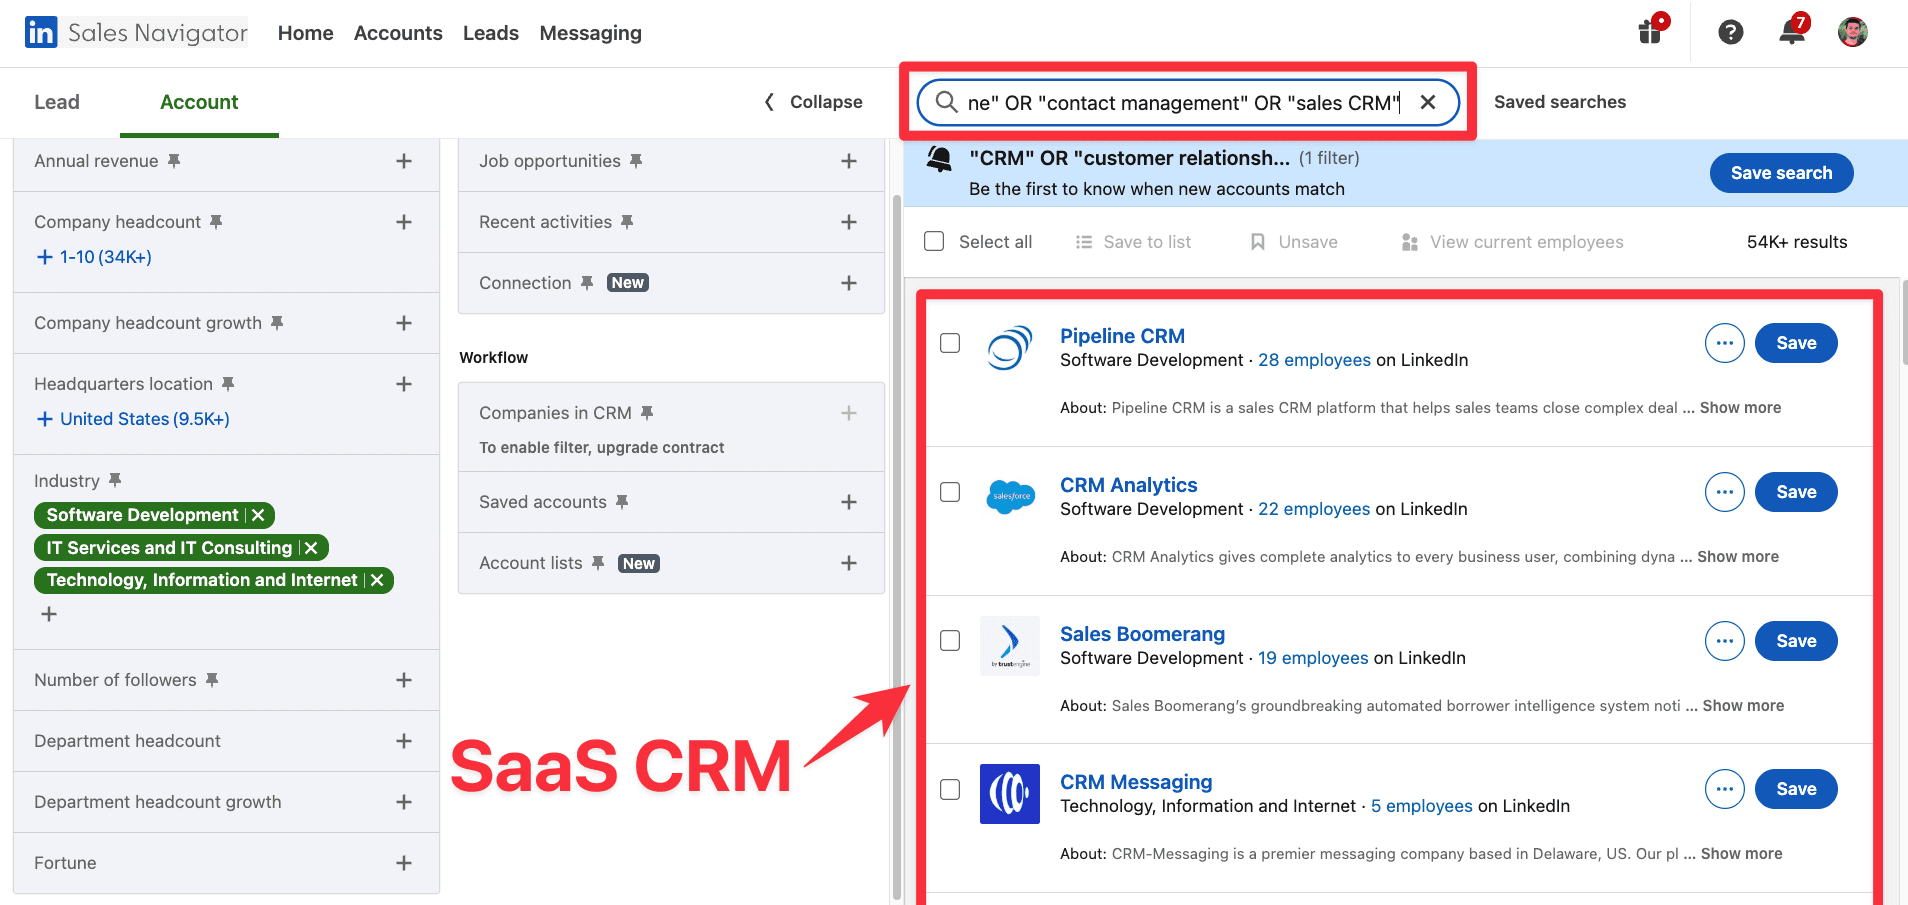Clear the search box with X icon
The height and width of the screenshot is (905, 1908).
pyautogui.click(x=1428, y=102)
